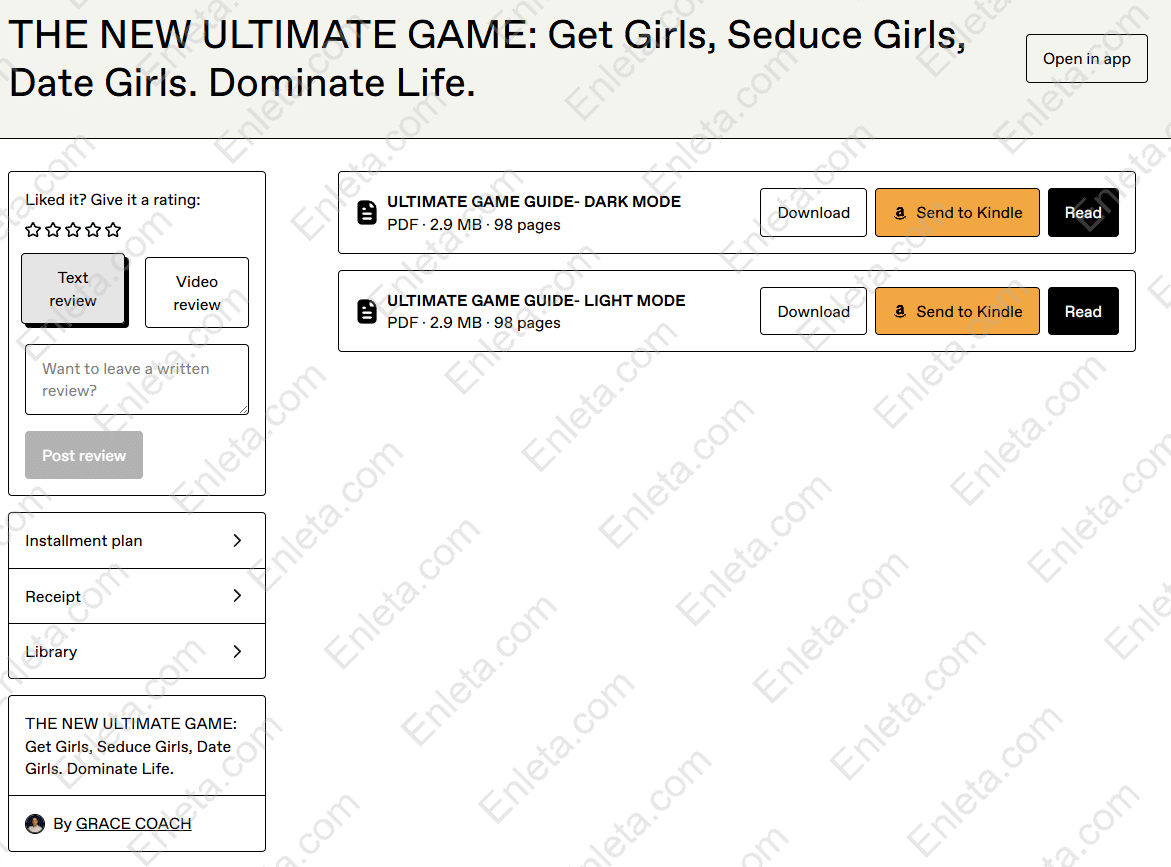Rate with the third star
Viewport: 1171px width, 867px height.
coord(73,230)
